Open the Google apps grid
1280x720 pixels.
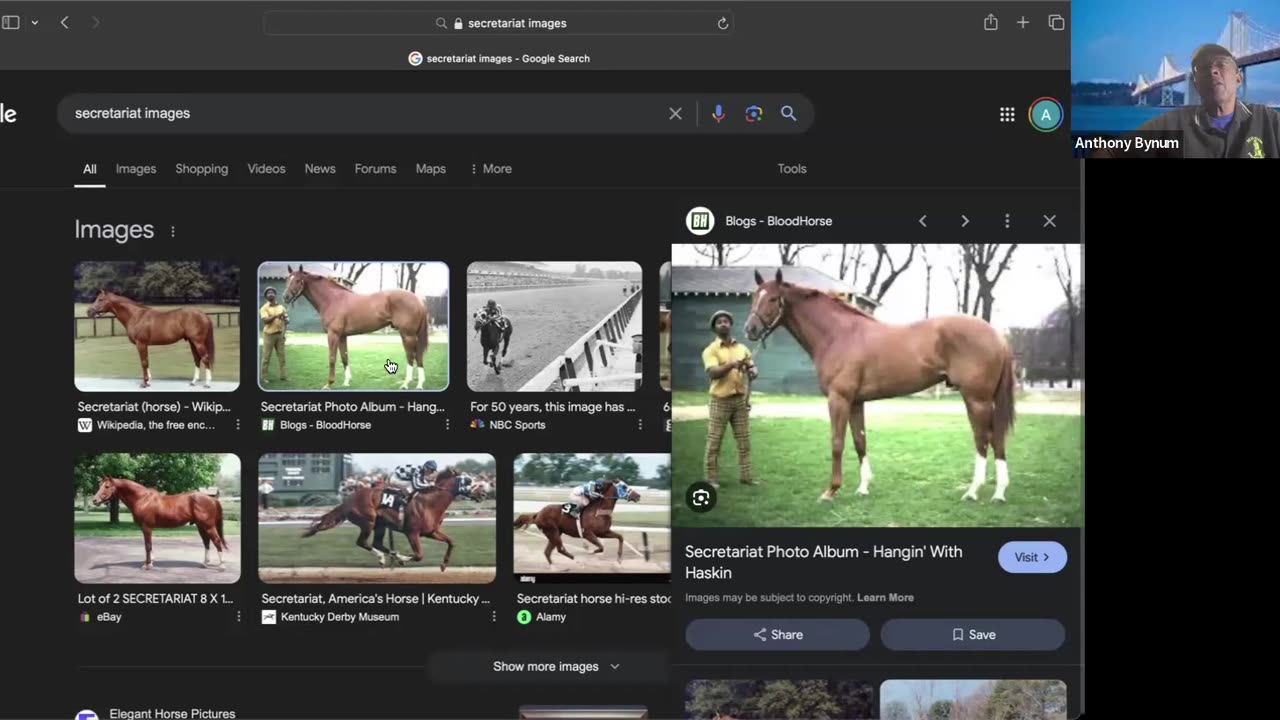1007,115
